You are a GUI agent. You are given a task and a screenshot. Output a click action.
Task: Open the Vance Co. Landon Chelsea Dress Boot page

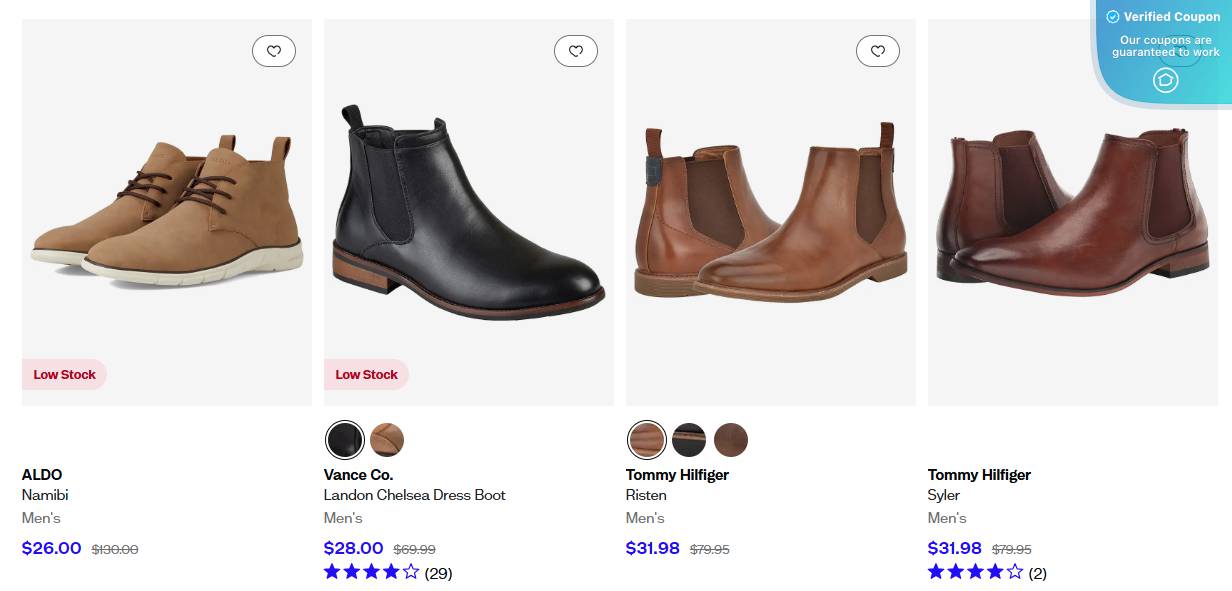(x=414, y=495)
